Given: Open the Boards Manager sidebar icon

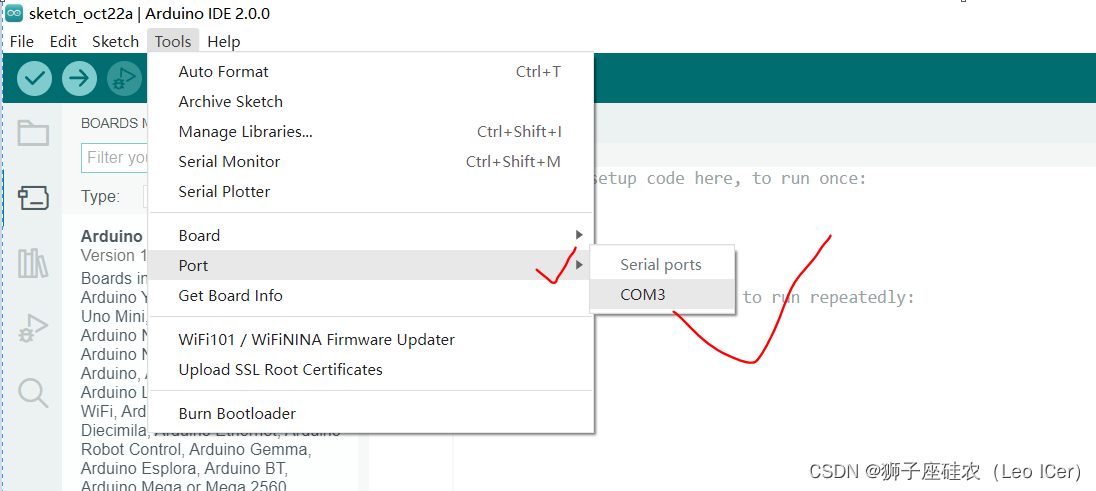Looking at the screenshot, I should 33,198.
